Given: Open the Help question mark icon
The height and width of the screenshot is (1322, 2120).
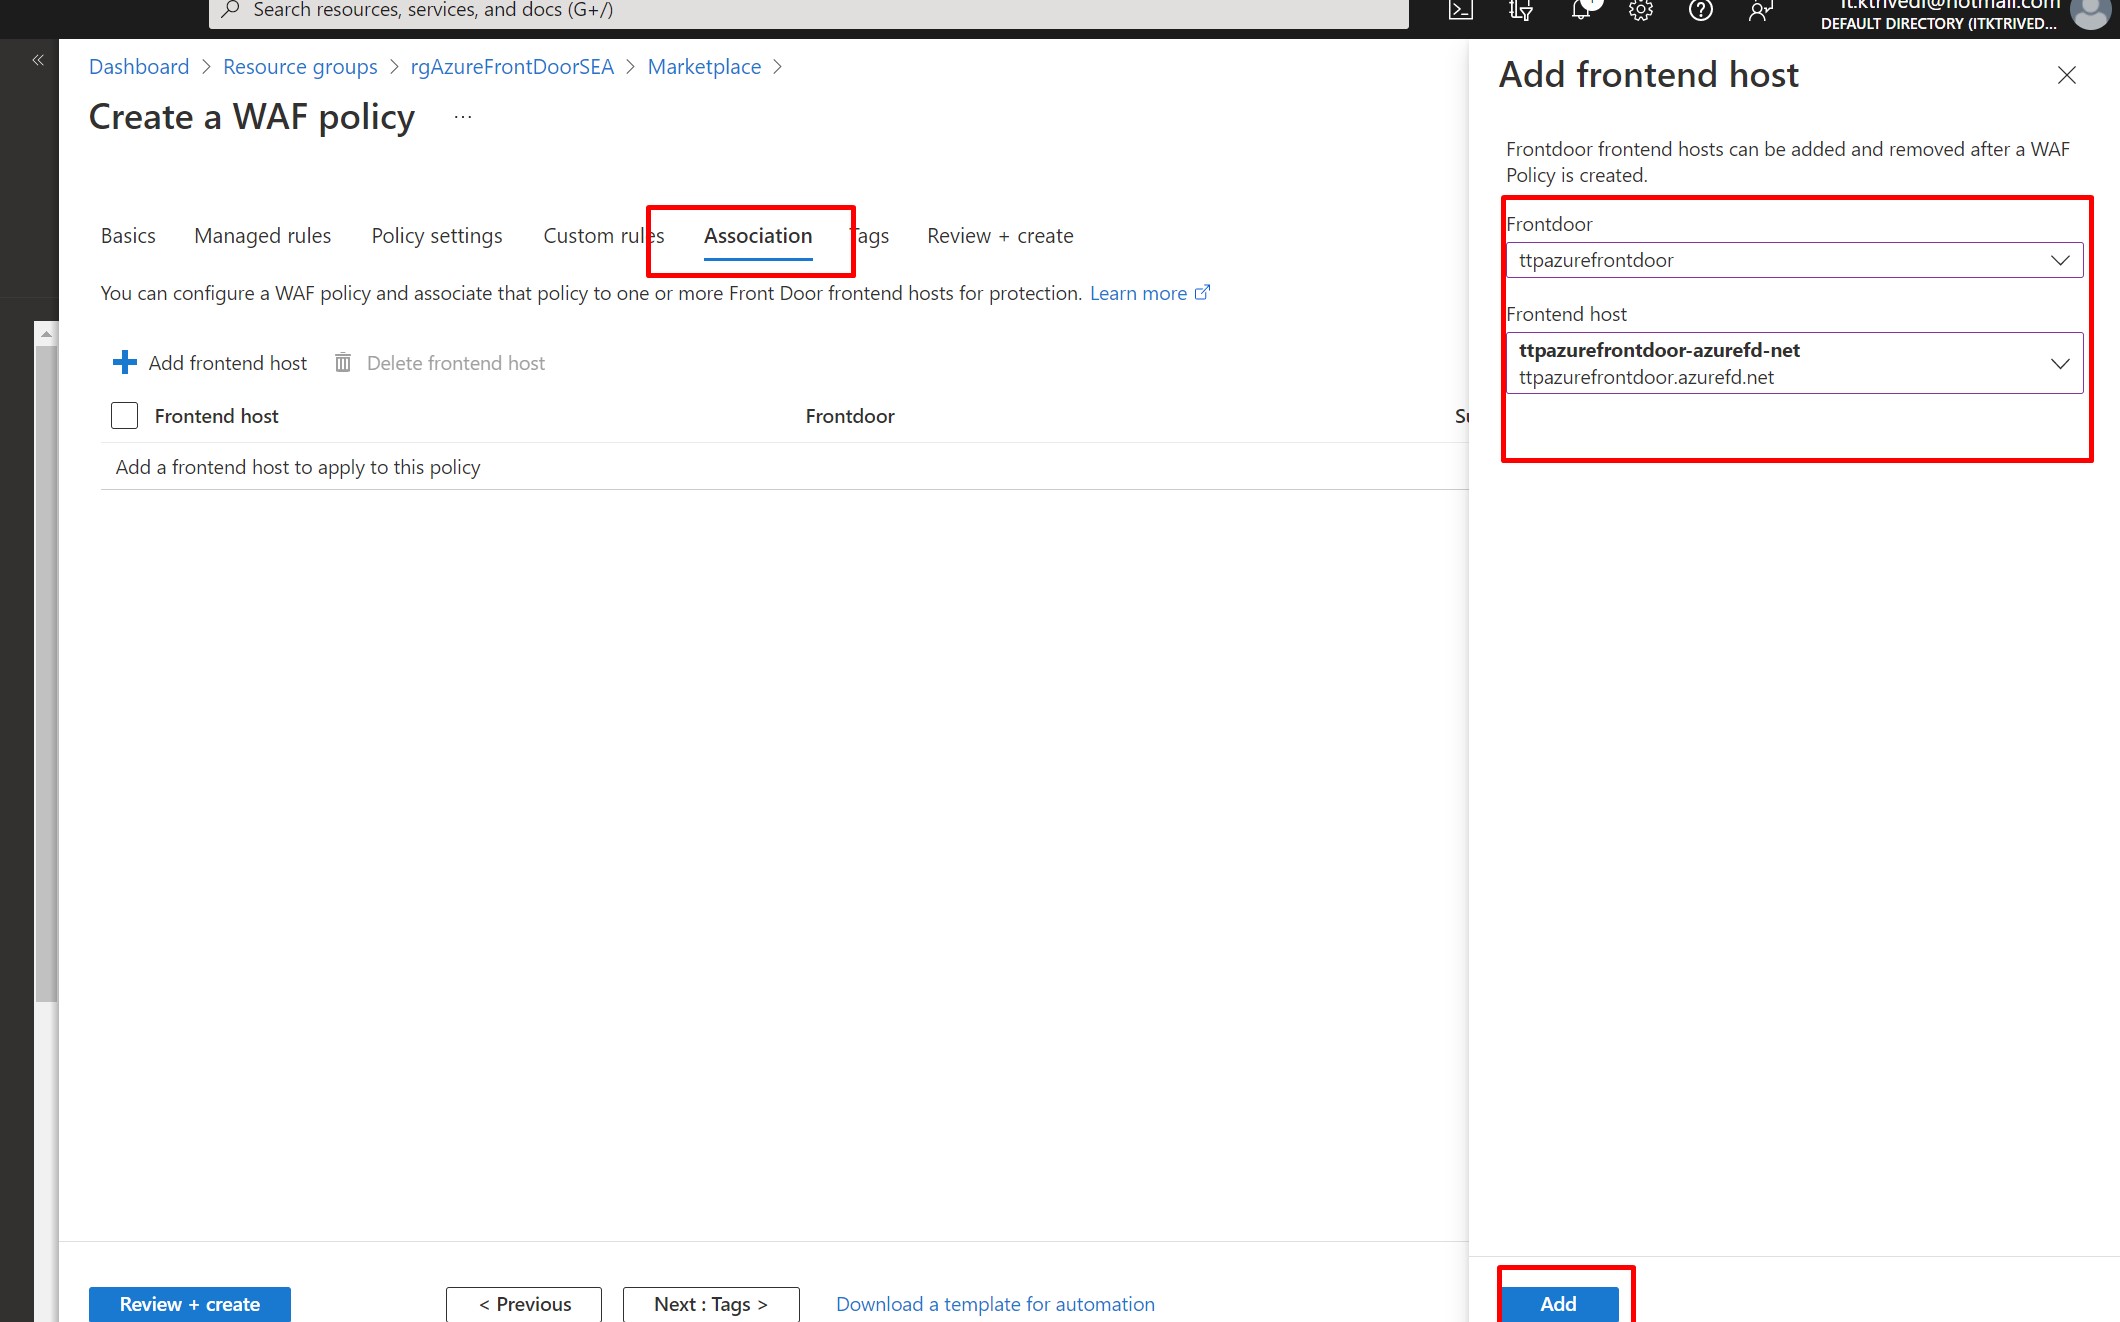Looking at the screenshot, I should [1700, 11].
